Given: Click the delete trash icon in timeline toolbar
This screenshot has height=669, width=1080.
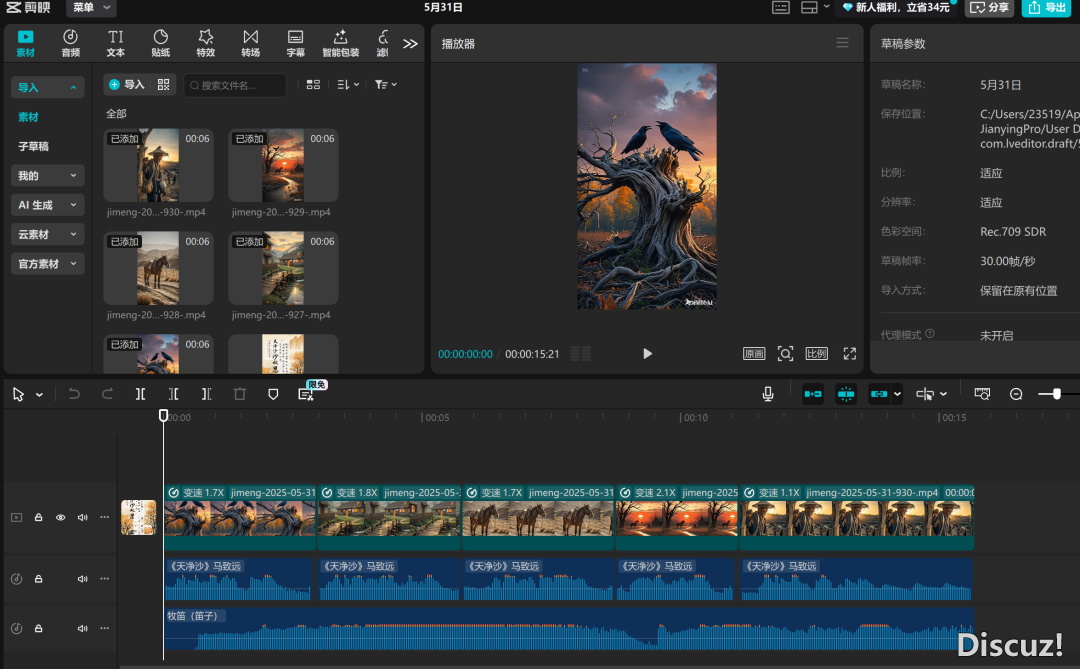Looking at the screenshot, I should point(240,394).
